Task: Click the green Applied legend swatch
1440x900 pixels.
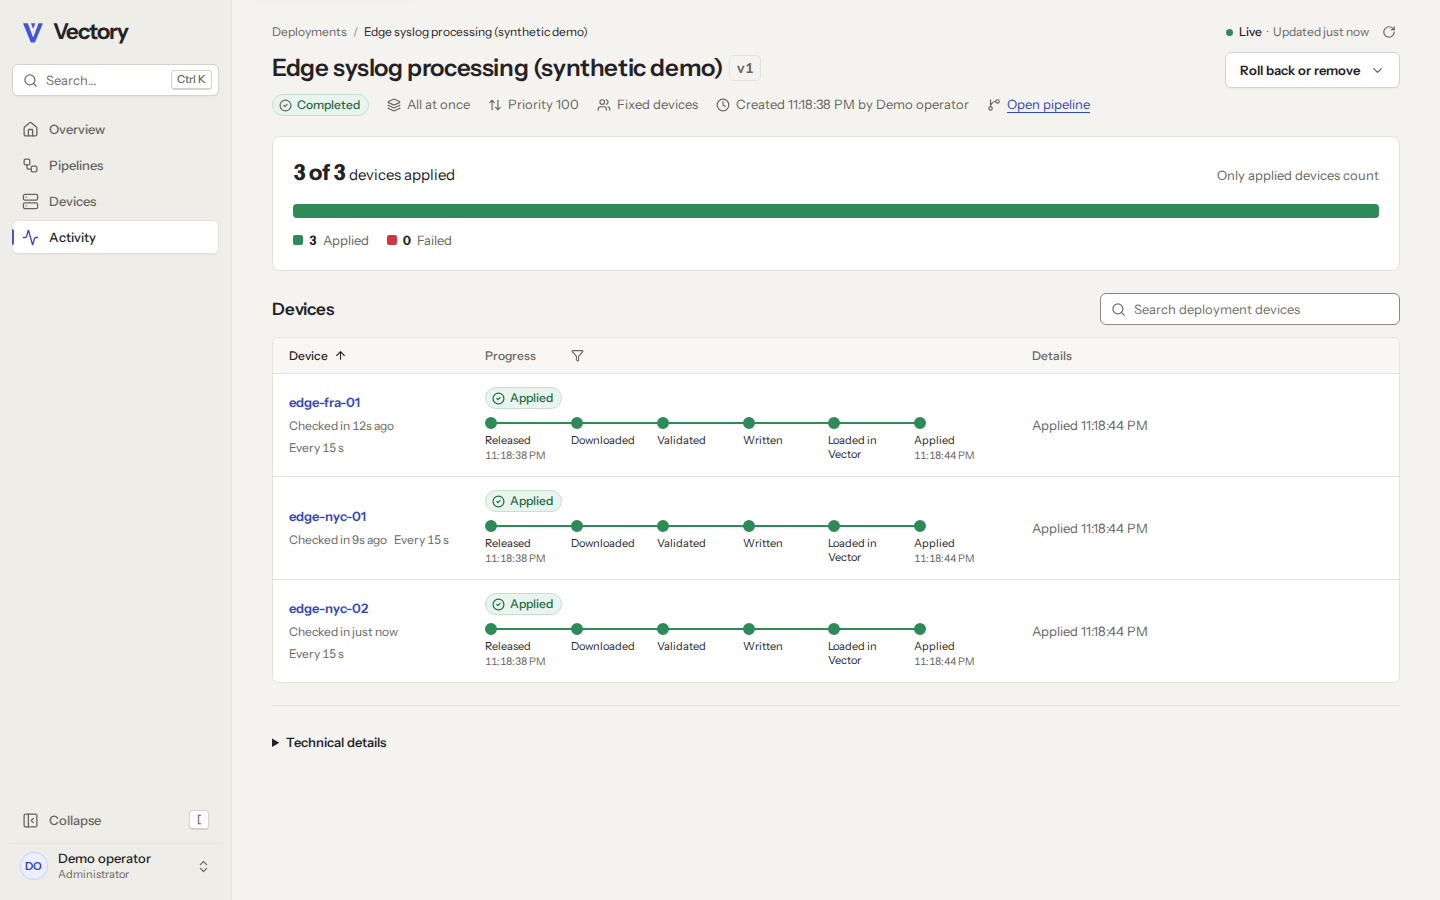Action: click(298, 240)
